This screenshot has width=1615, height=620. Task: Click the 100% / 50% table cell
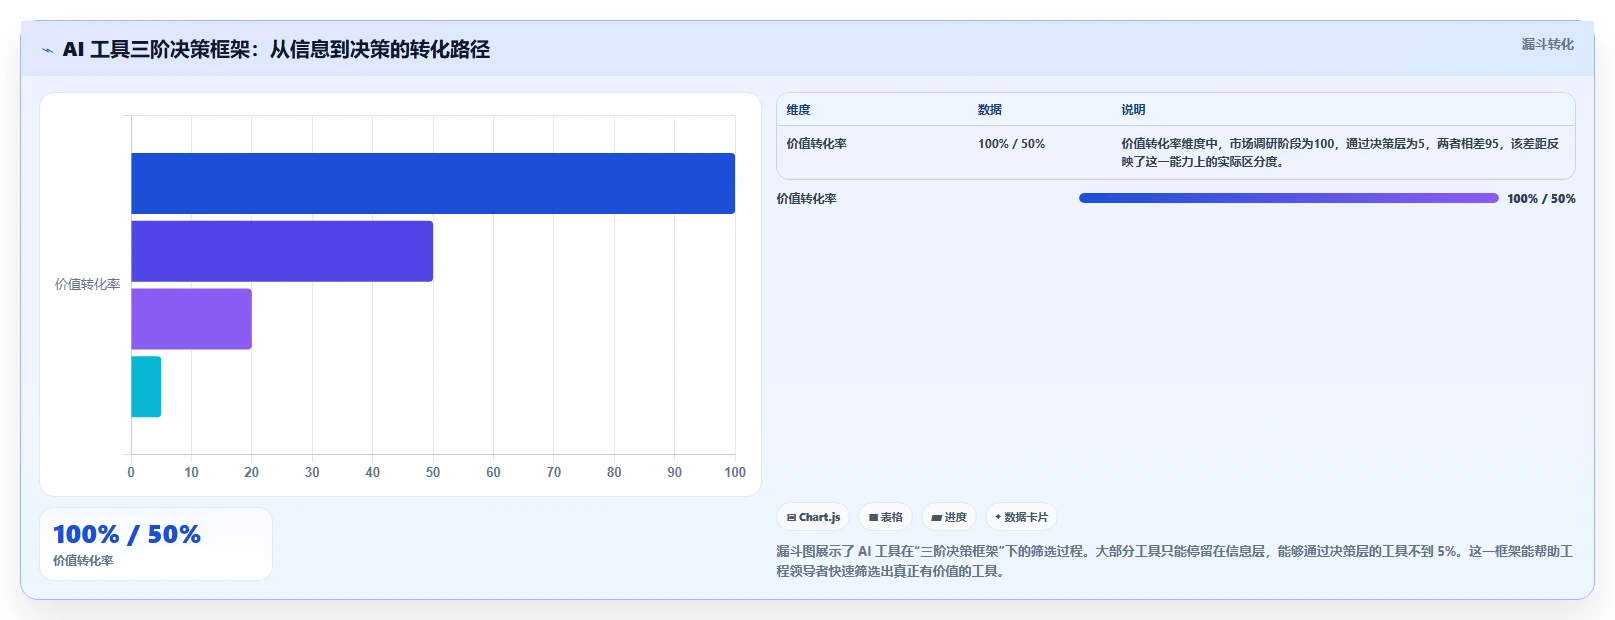1011,144
